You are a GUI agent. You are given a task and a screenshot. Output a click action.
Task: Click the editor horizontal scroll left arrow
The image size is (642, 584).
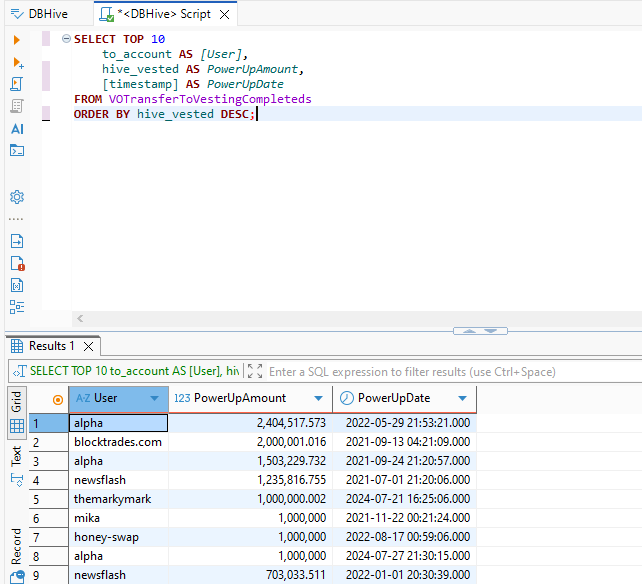coord(80,318)
